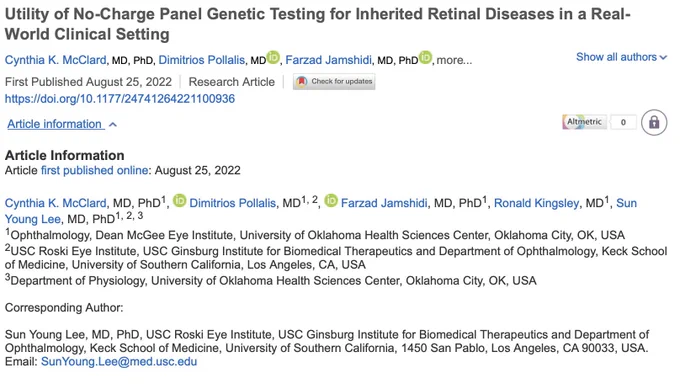Click the first published online link

point(95,170)
